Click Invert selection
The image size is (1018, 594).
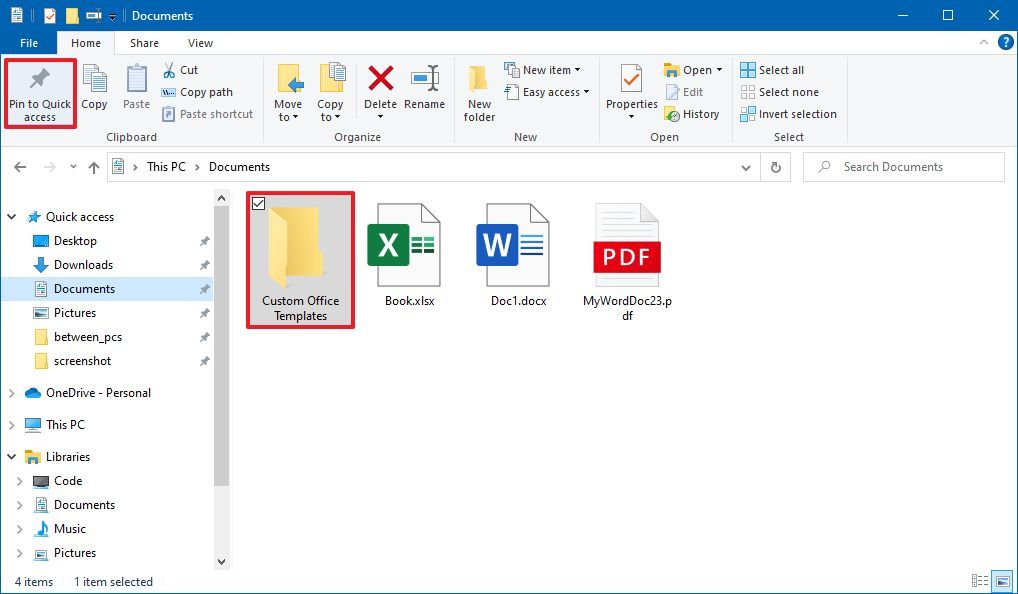pyautogui.click(x=789, y=114)
